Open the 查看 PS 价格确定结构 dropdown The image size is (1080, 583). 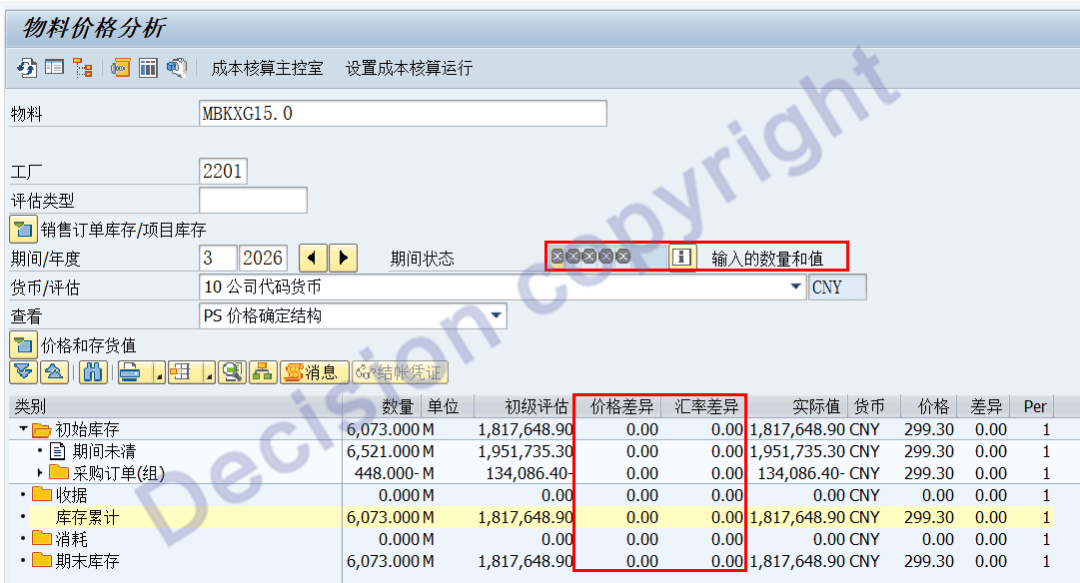[496, 316]
